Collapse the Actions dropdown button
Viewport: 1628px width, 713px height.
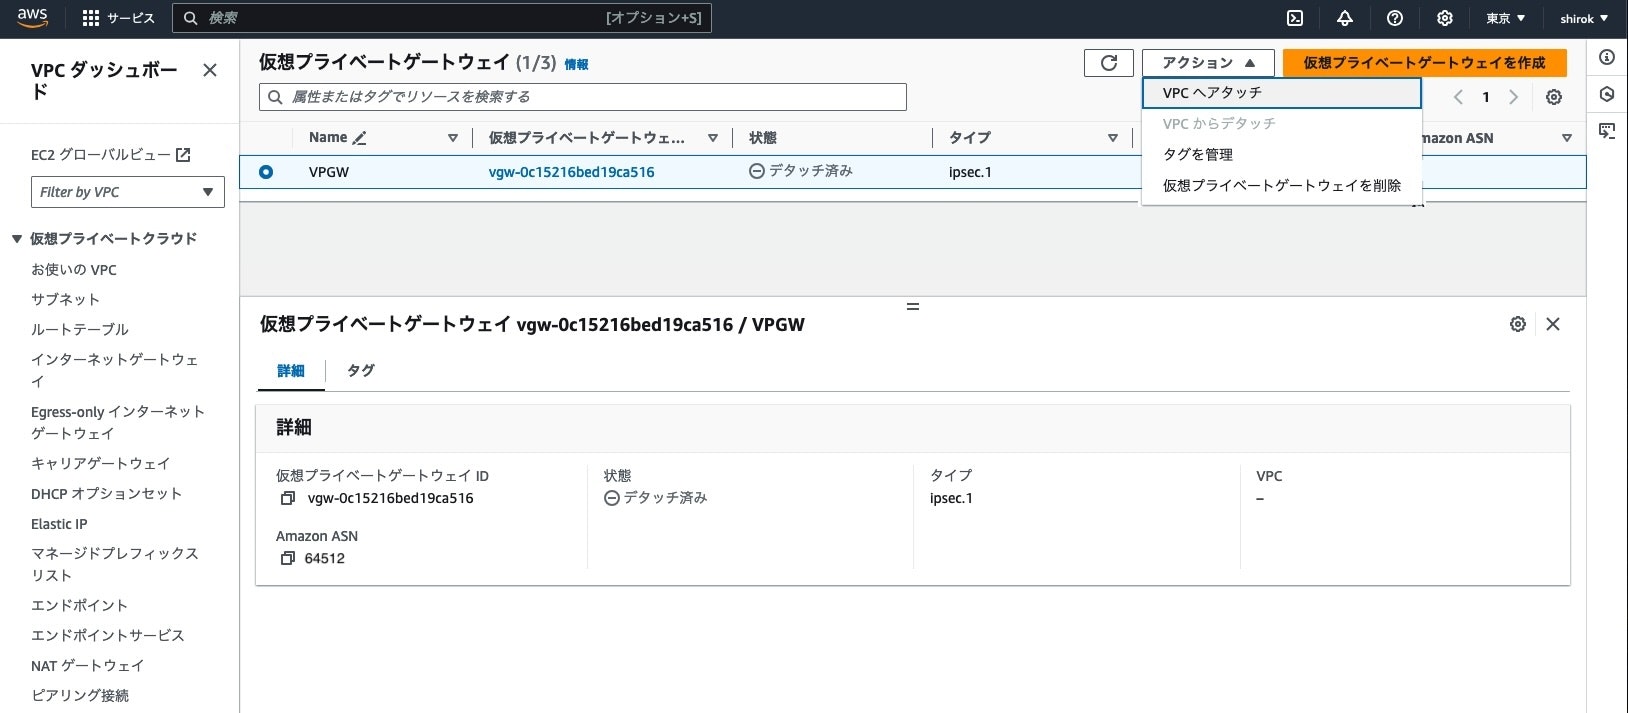1208,63
